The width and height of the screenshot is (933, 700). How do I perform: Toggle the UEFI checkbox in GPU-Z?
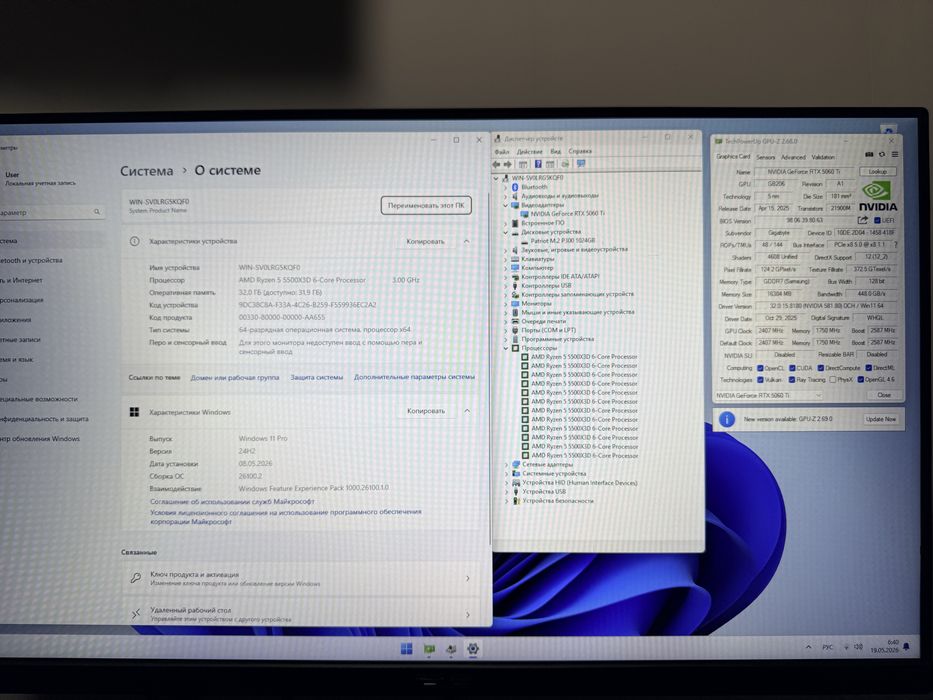877,220
